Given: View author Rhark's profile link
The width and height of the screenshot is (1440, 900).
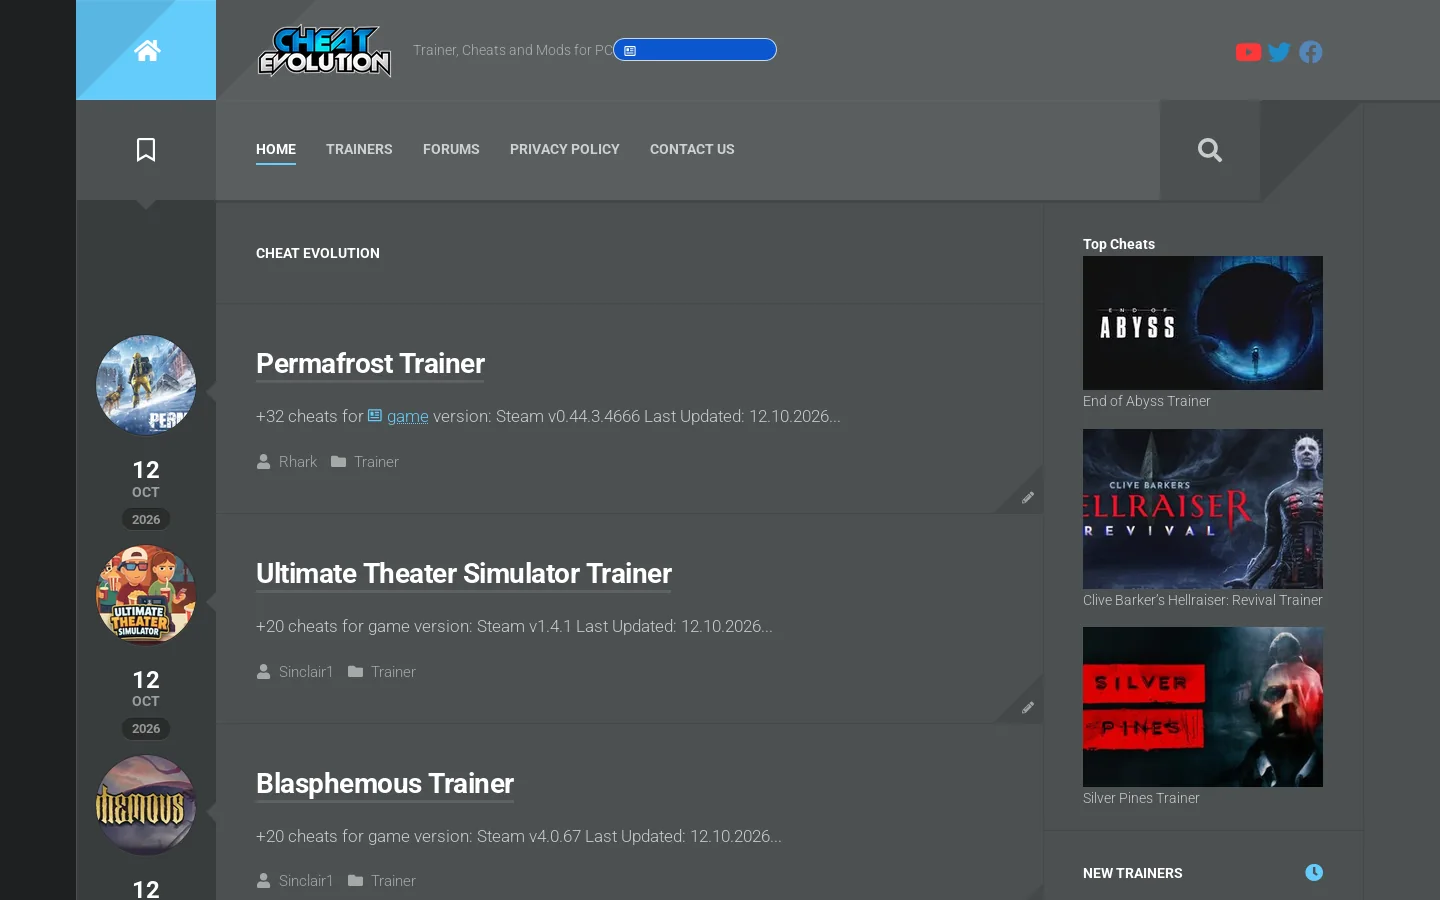Looking at the screenshot, I should (x=297, y=462).
